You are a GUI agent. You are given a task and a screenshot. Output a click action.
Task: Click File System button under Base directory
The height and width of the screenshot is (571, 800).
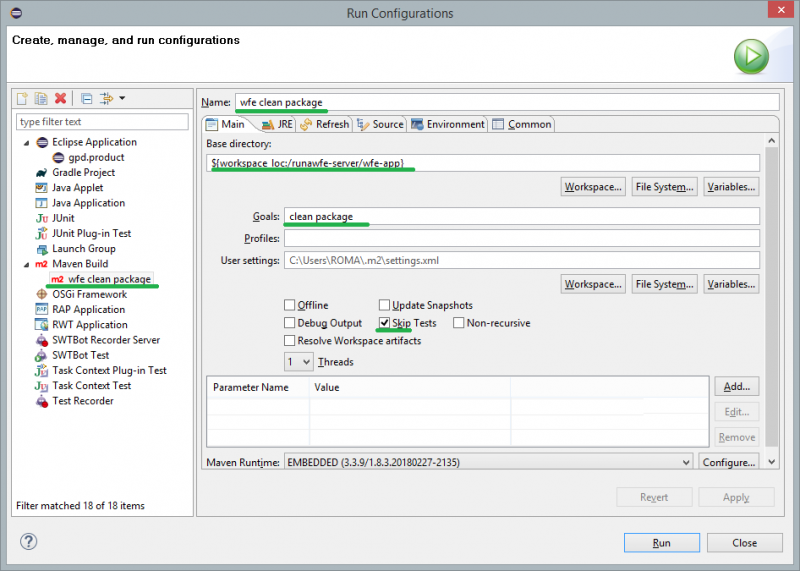664,187
